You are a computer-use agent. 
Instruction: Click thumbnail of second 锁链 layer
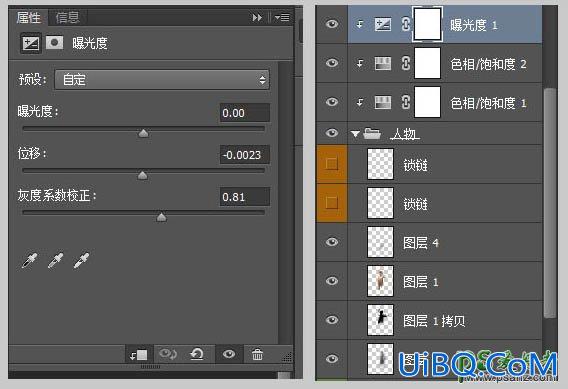click(380, 203)
